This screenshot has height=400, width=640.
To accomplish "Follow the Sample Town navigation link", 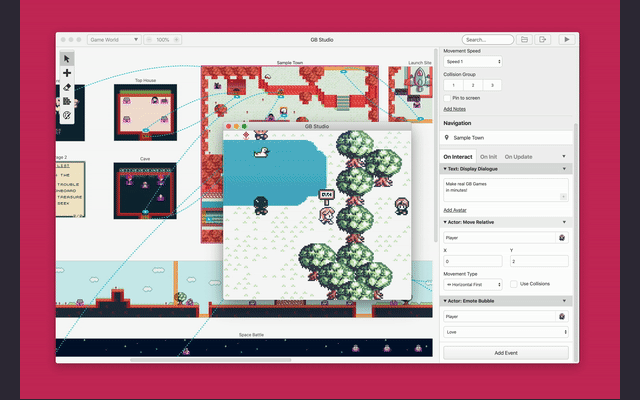I will click(506, 138).
